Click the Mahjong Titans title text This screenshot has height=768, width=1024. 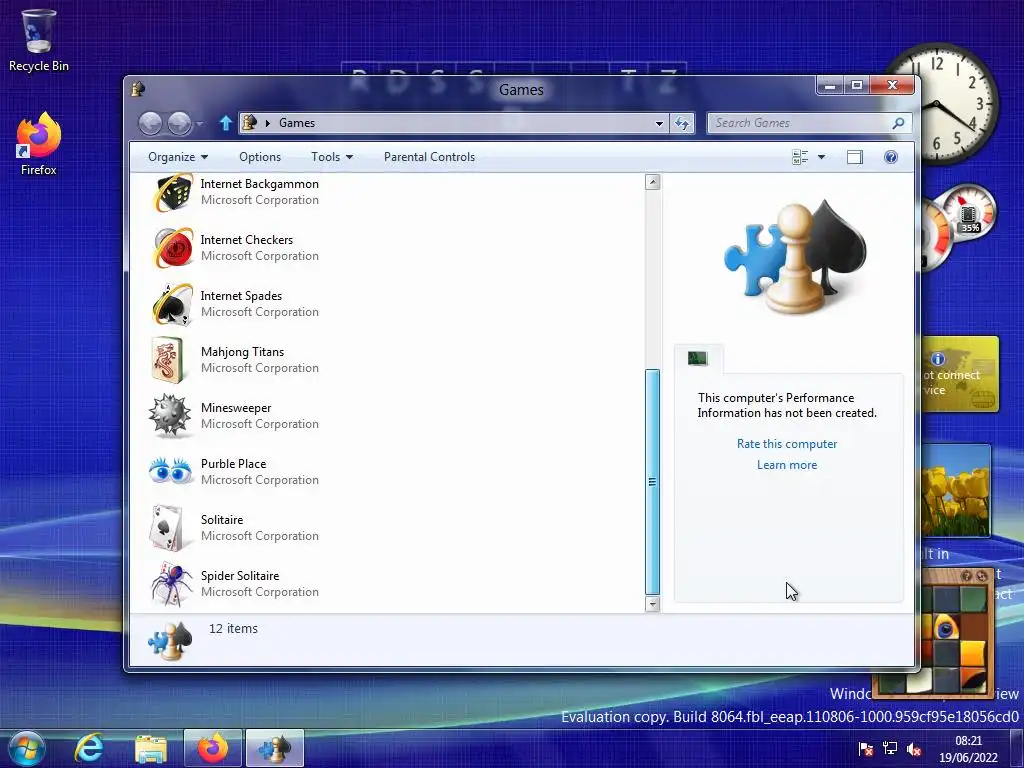[242, 351]
